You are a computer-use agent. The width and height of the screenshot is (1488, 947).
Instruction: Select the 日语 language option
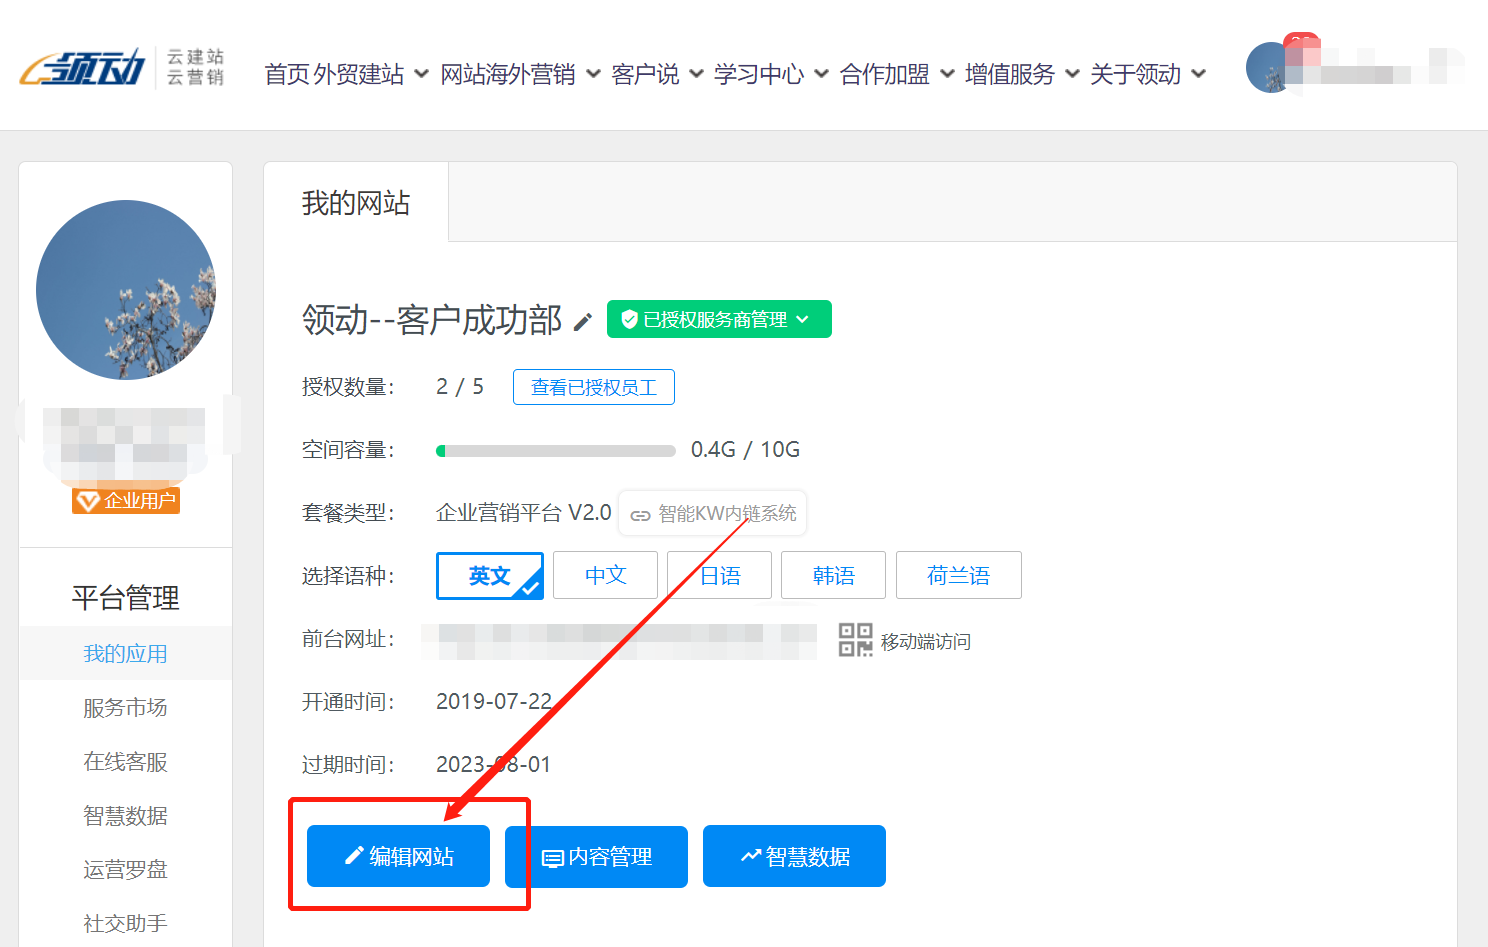click(x=719, y=575)
